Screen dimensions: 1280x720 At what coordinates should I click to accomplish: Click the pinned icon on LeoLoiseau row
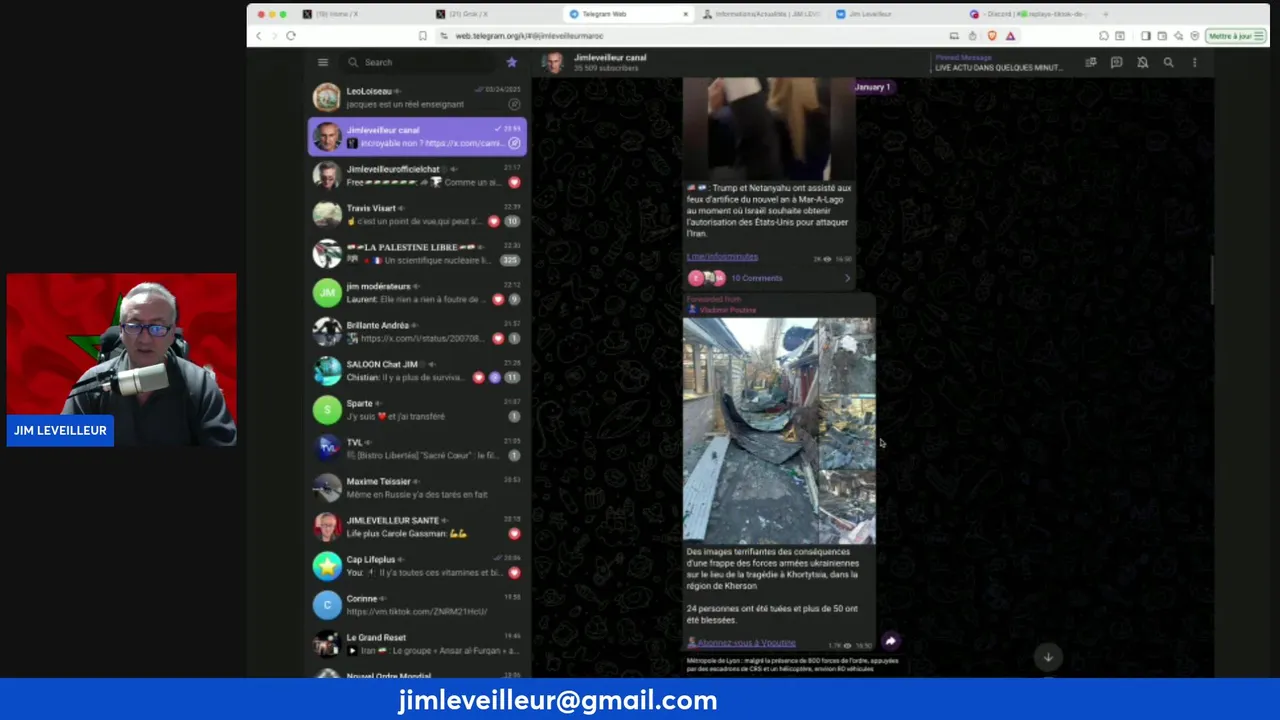(514, 104)
